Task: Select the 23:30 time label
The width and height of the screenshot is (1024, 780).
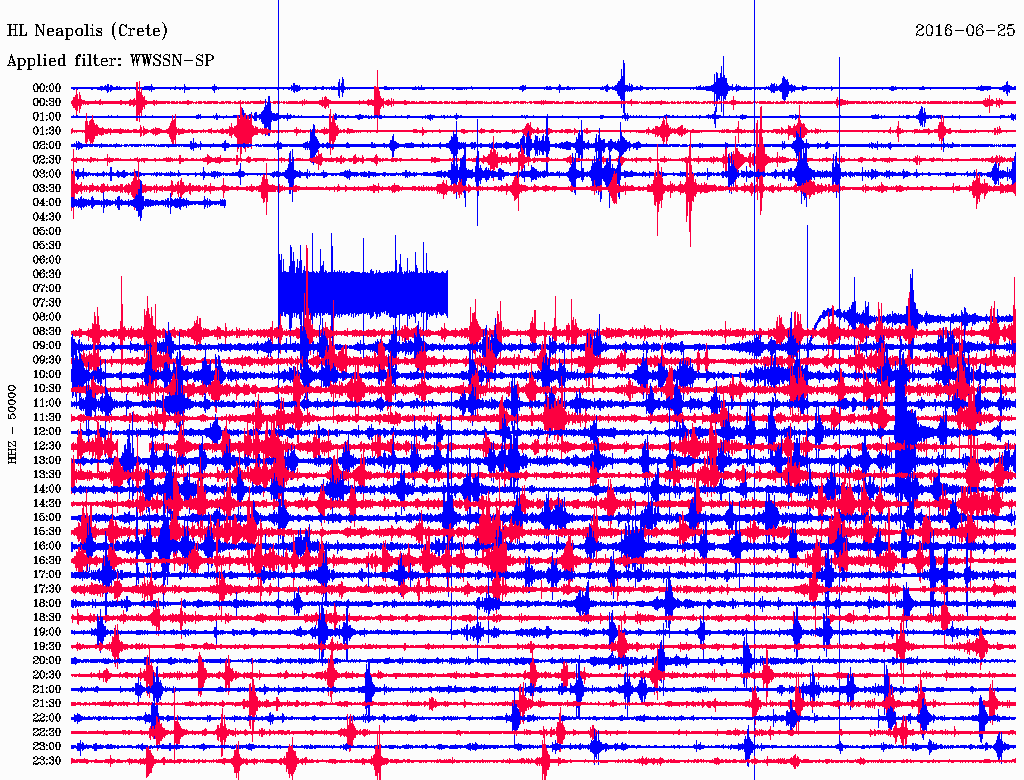Action: tap(47, 761)
